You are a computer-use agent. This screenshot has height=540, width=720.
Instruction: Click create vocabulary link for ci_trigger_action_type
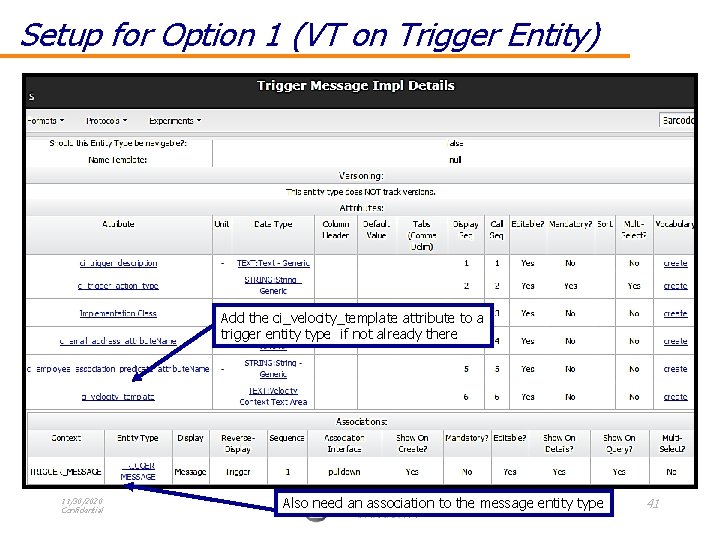click(x=675, y=286)
